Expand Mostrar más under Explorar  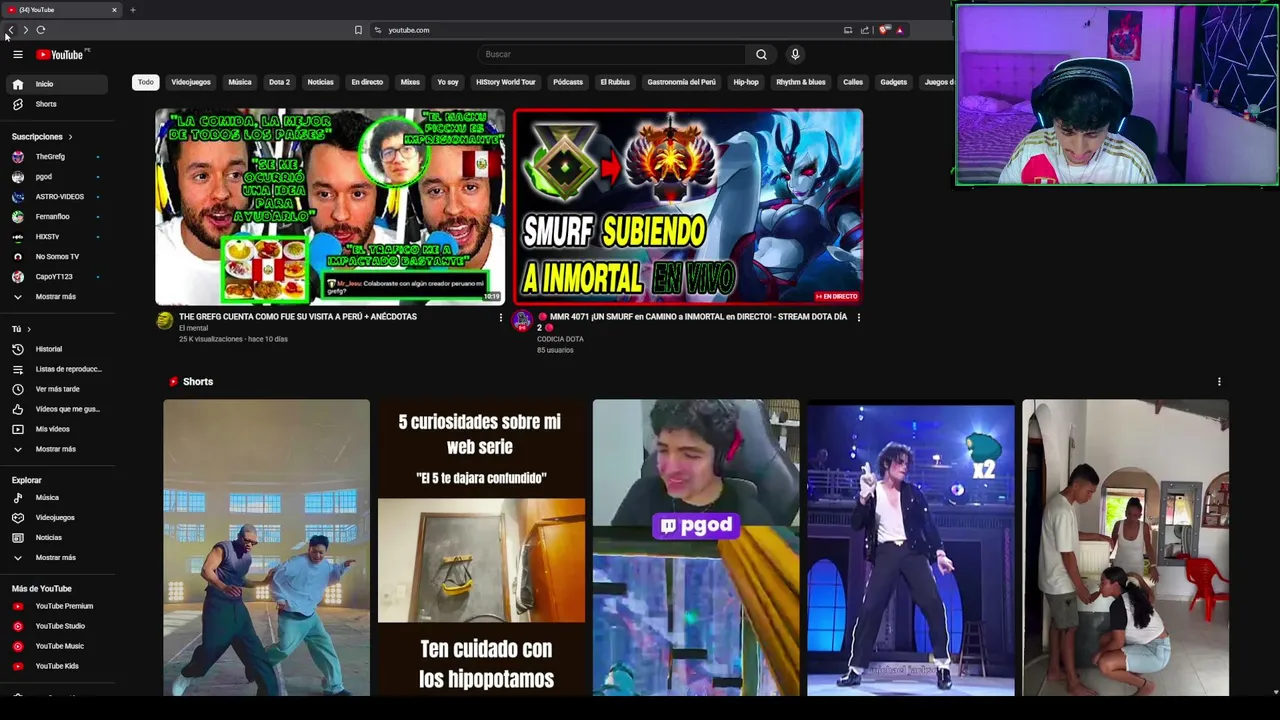coord(57,557)
